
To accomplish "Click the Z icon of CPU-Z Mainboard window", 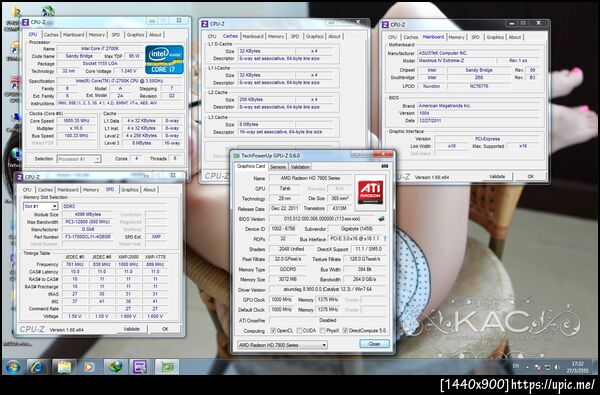I will tap(385, 24).
